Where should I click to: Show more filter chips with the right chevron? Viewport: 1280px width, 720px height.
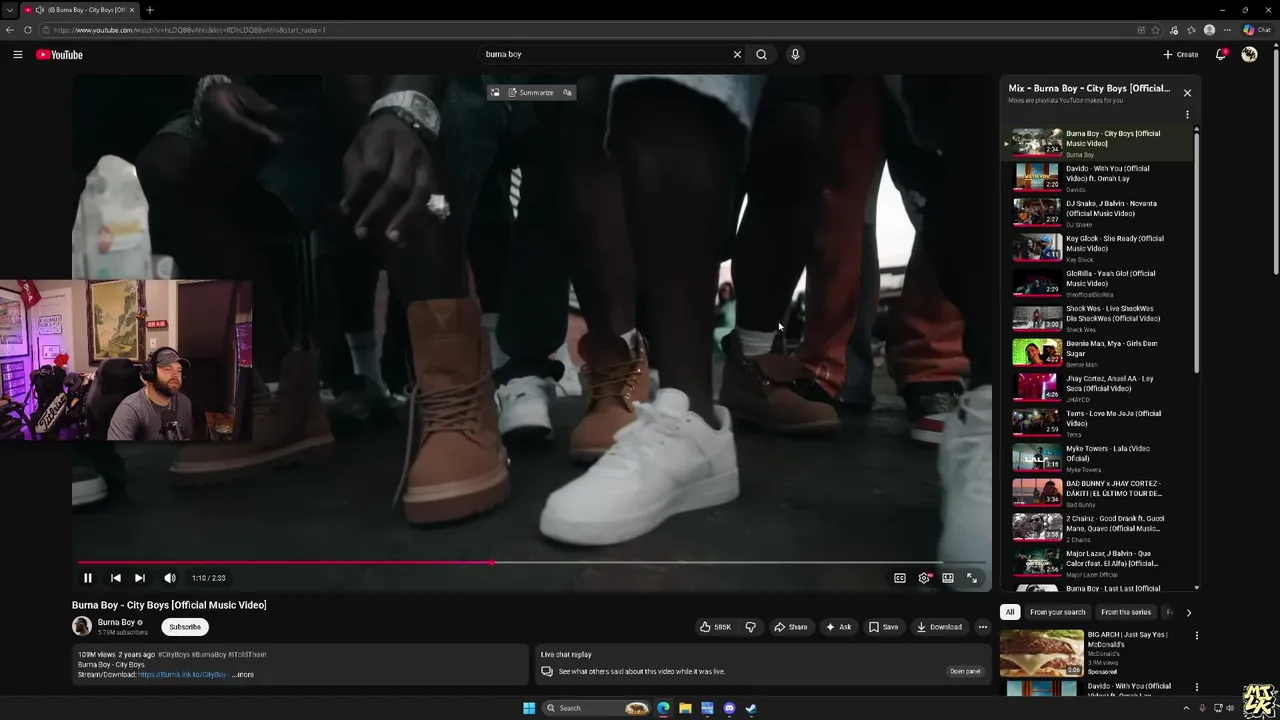[x=1188, y=612]
